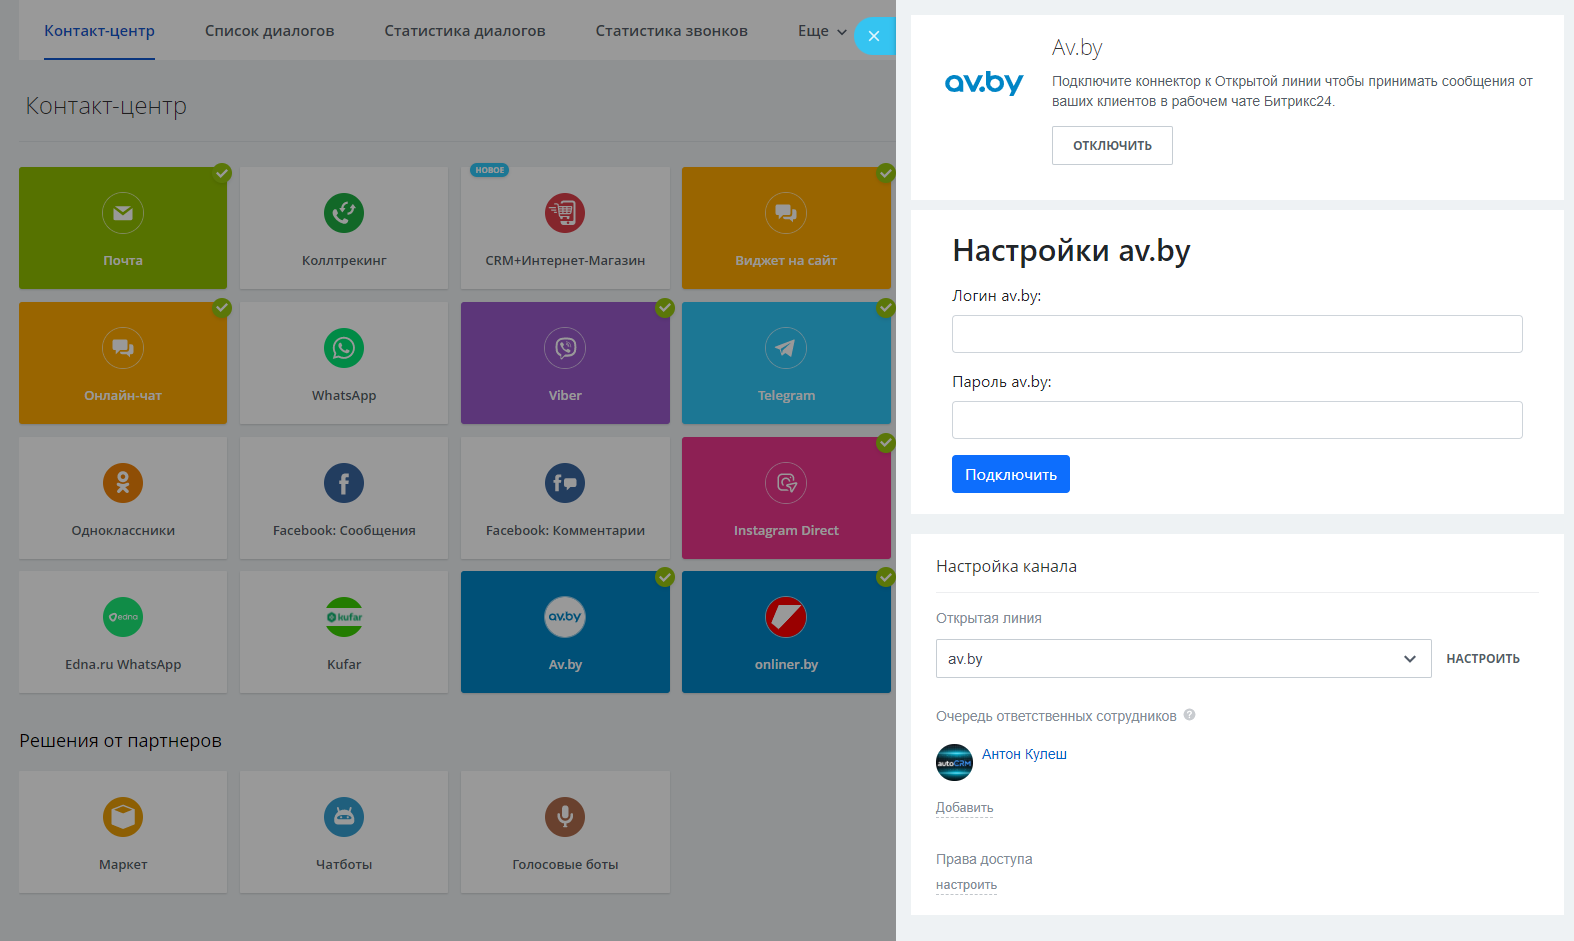Click the НОВОЕ badge on CRM+Интернет-Магазин
Image resolution: width=1574 pixels, height=941 pixels.
490,170
